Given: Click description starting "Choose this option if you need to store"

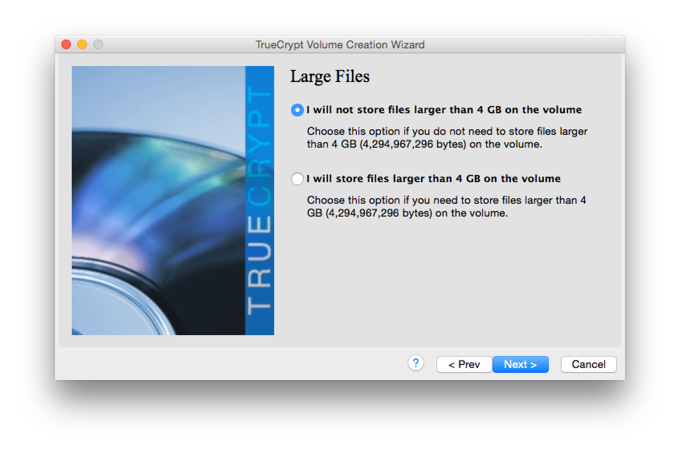Looking at the screenshot, I should point(446,206).
